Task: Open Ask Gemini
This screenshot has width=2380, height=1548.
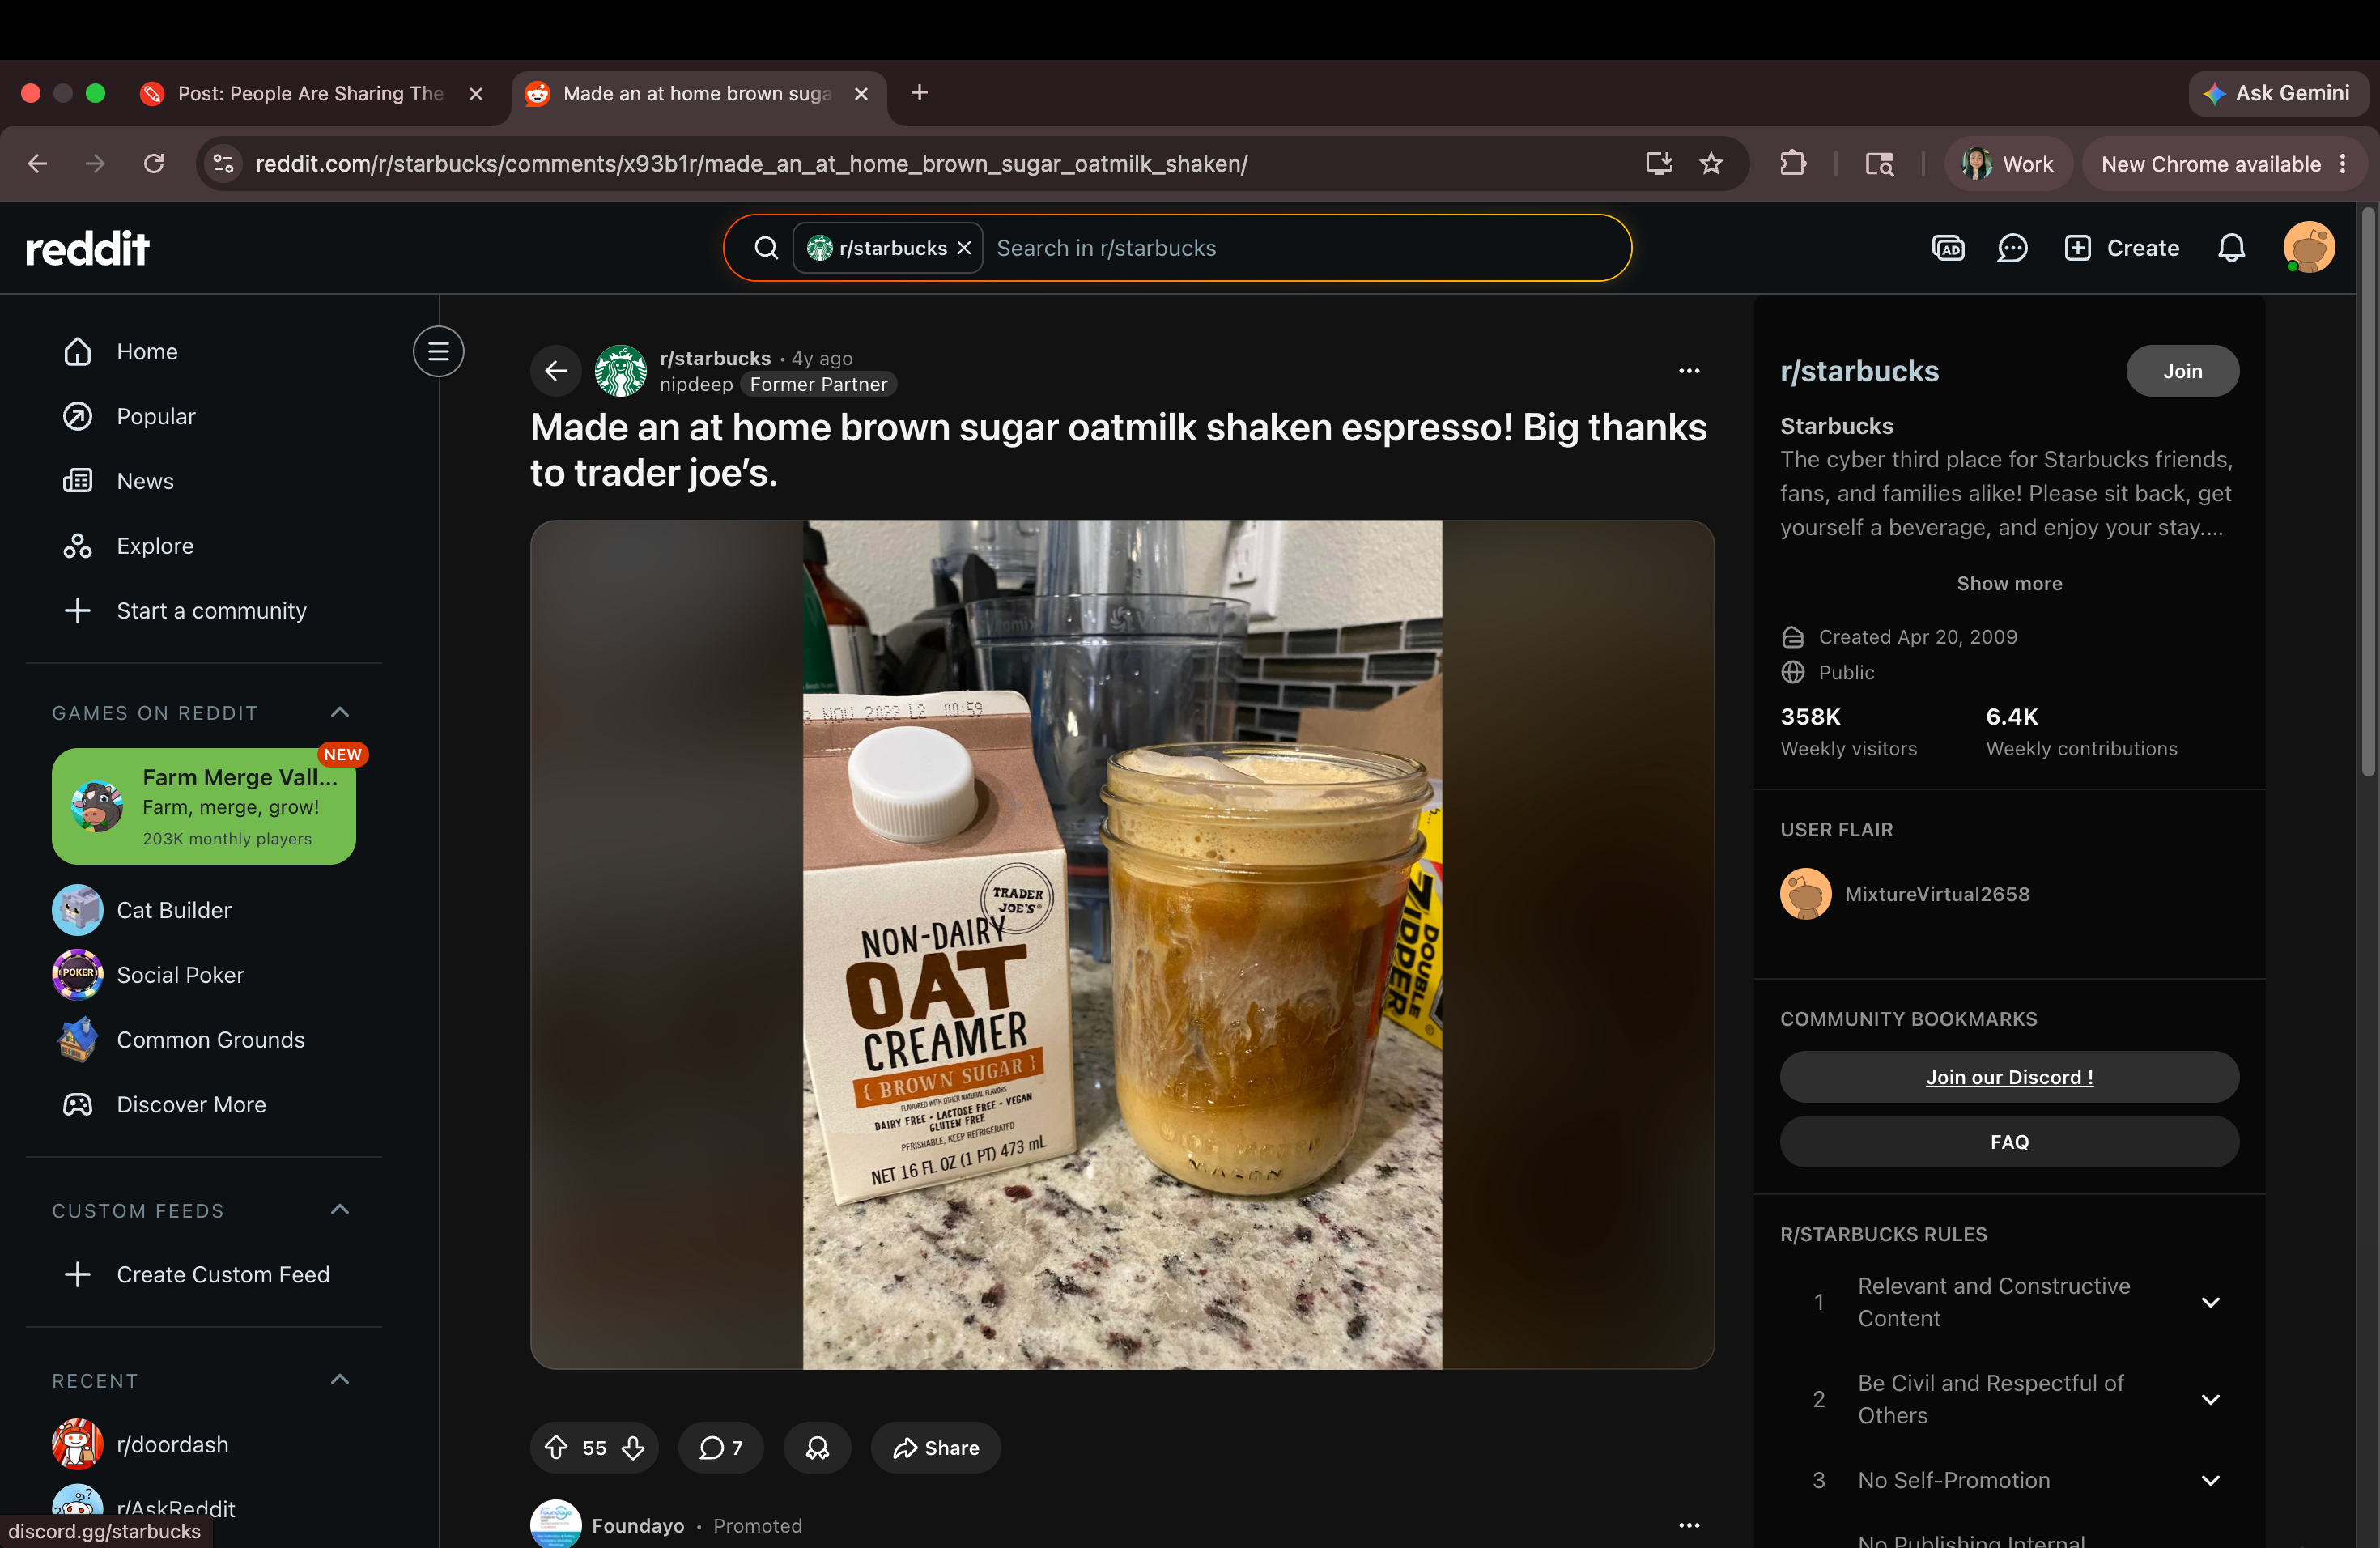Action: [2277, 93]
